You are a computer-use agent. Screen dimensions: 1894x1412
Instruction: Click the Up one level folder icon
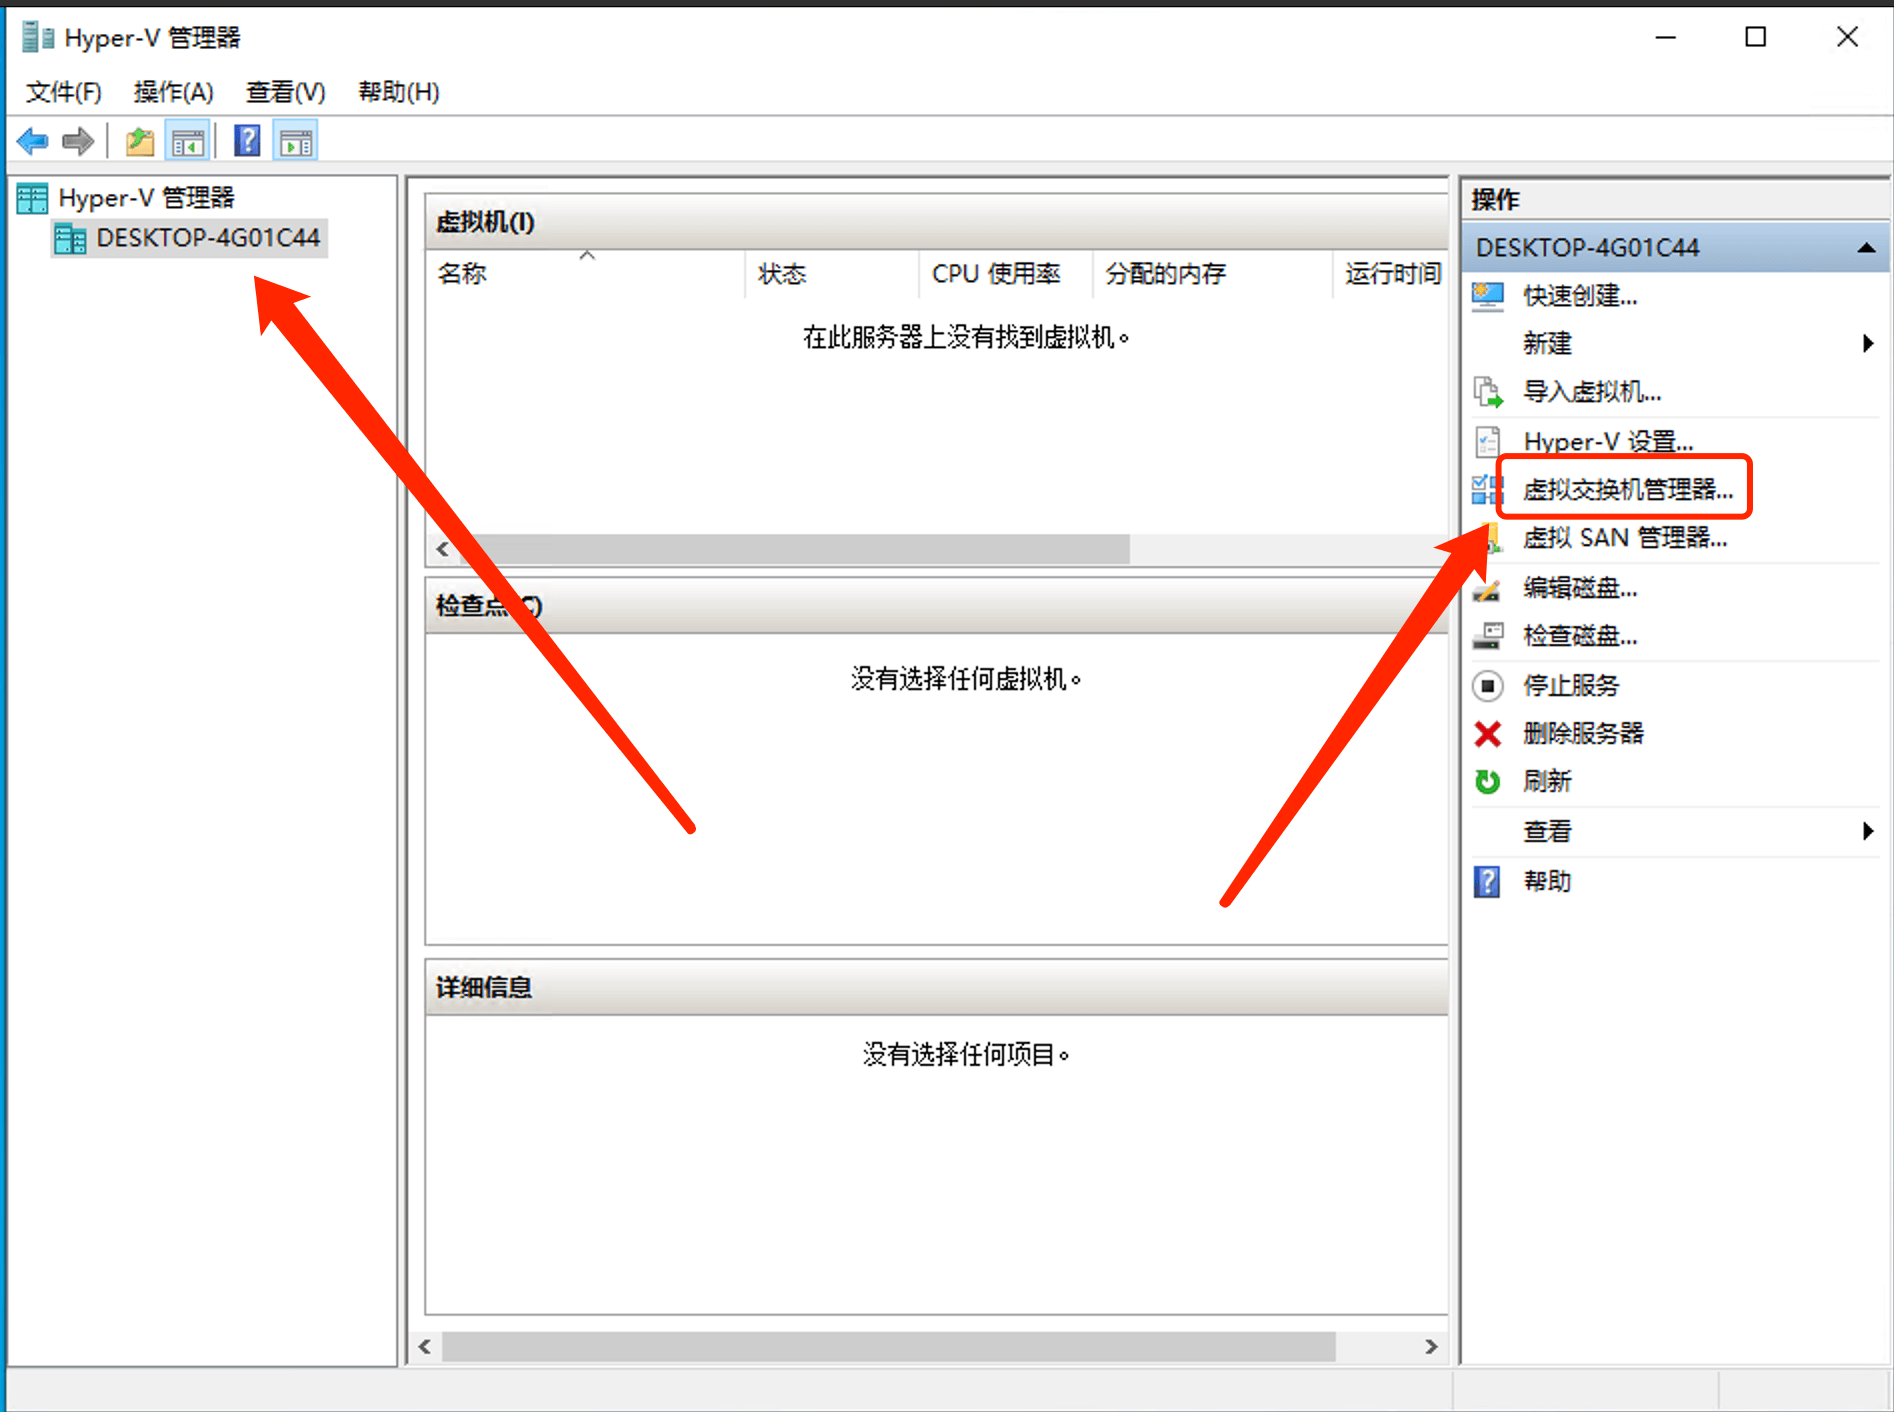click(x=140, y=141)
